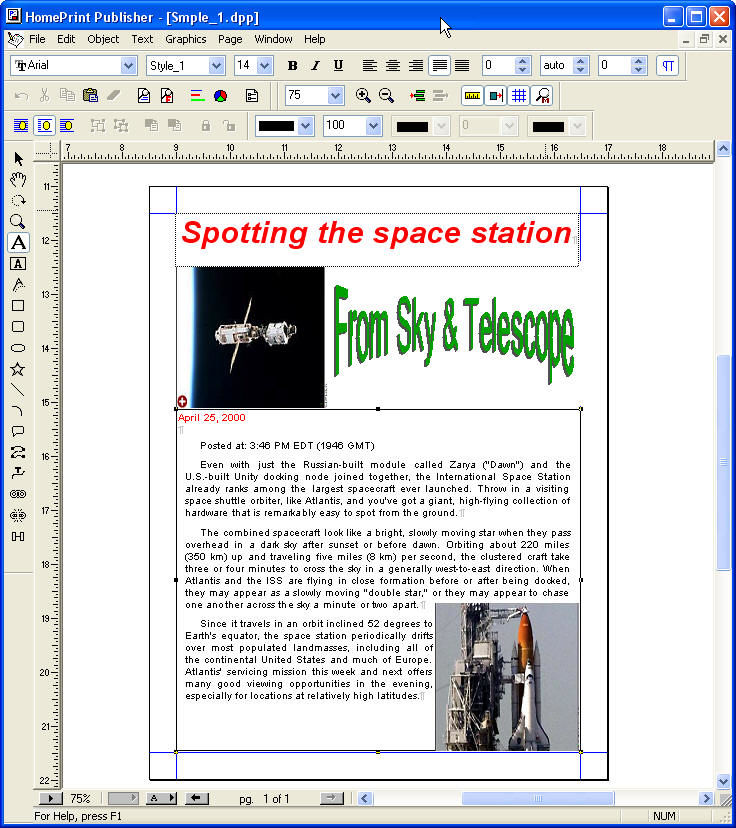Open the font size 14 dropdown
This screenshot has width=736, height=828.
tap(265, 65)
